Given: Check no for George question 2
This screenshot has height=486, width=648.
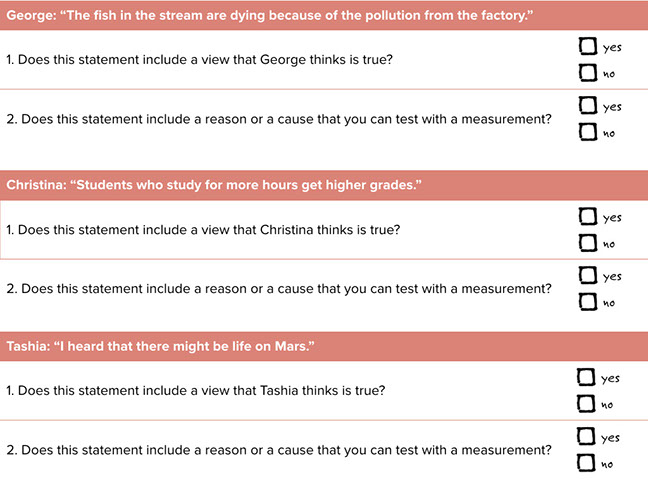Looking at the screenshot, I should tap(588, 132).
